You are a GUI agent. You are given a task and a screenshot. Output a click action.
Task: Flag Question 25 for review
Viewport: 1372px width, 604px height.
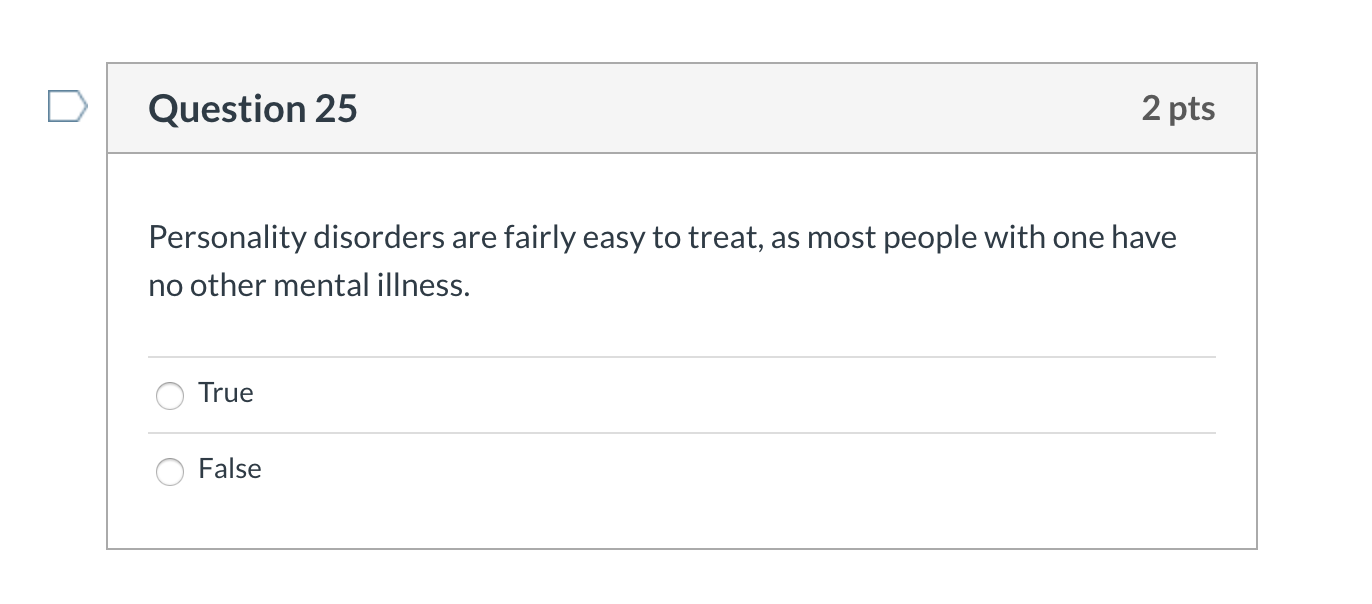point(68,106)
